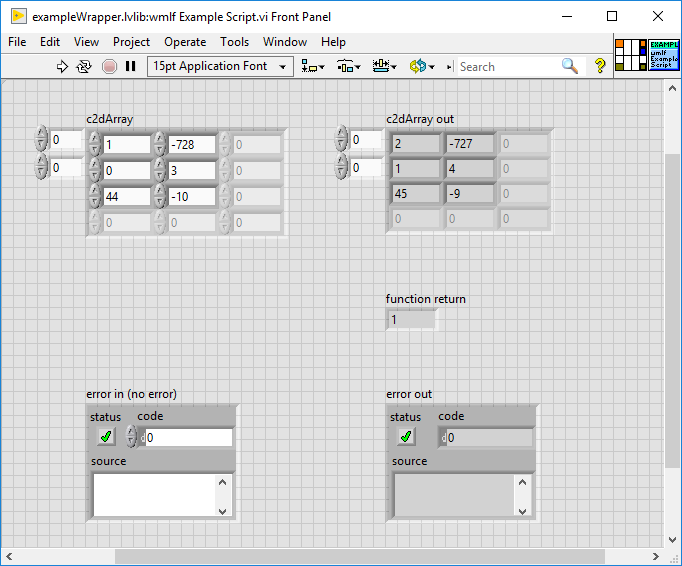Image resolution: width=682 pixels, height=566 pixels.
Task: Click the function return indicator
Action: (x=411, y=320)
